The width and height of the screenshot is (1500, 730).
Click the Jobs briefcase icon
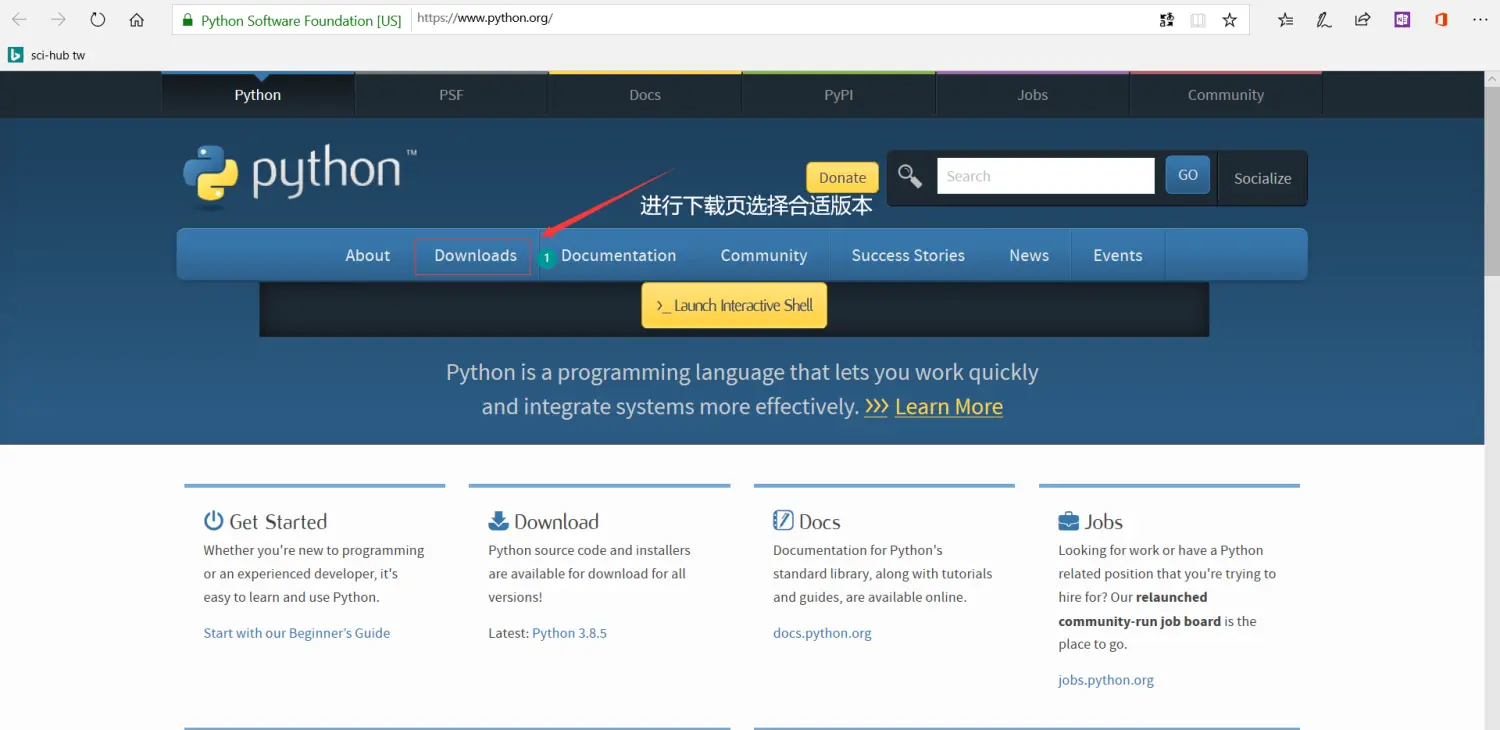[1068, 521]
